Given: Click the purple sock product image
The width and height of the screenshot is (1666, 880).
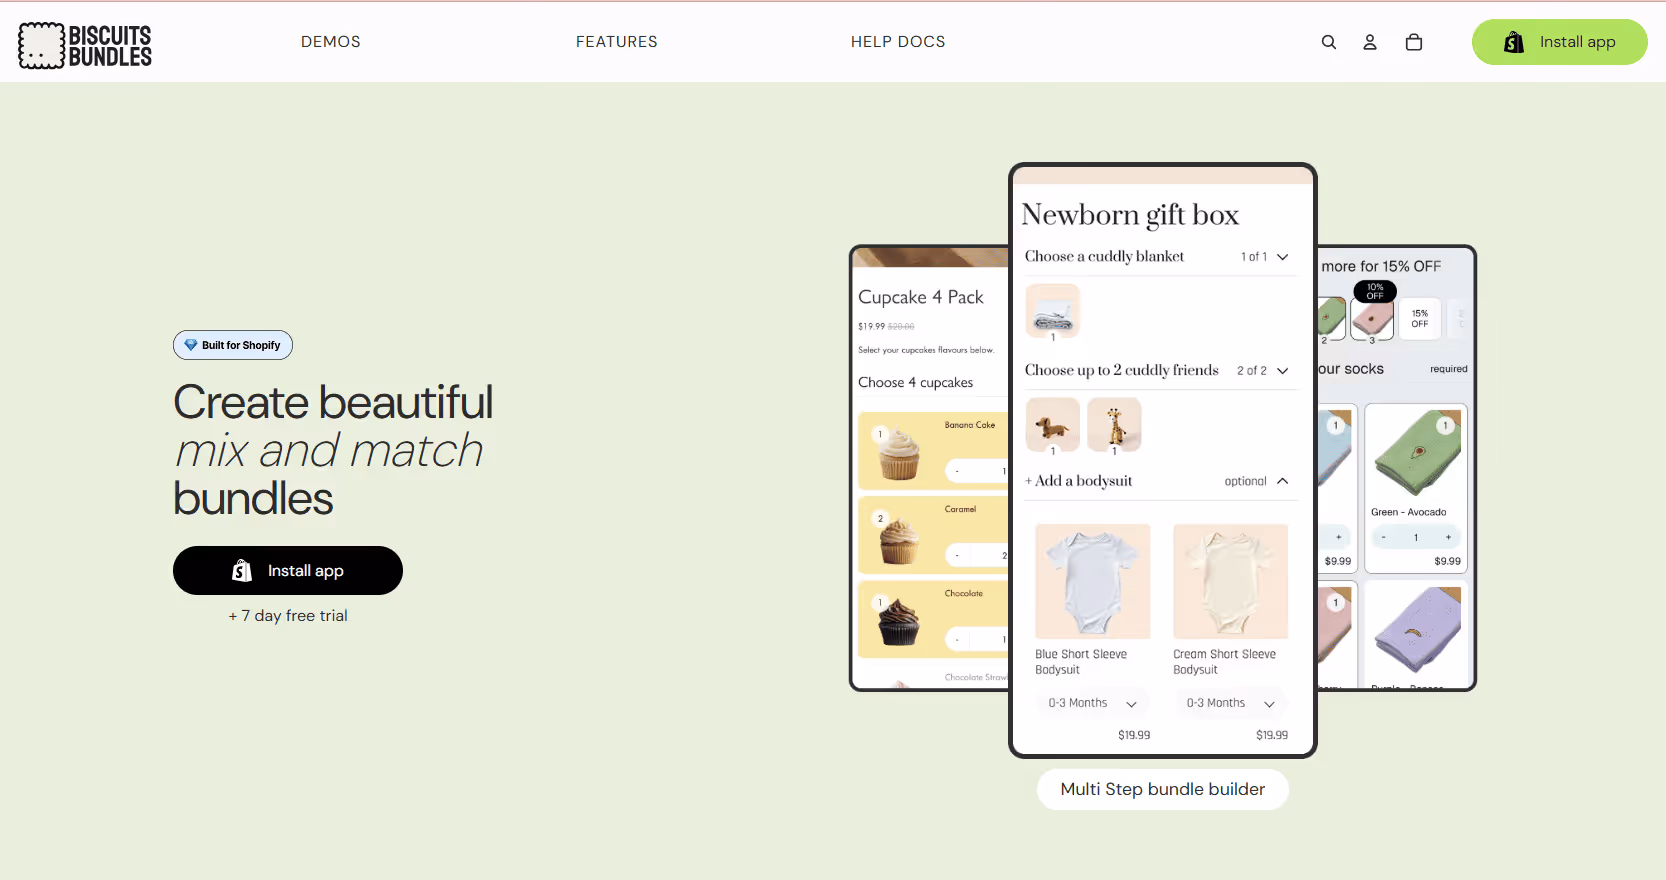Looking at the screenshot, I should pos(1416,632).
